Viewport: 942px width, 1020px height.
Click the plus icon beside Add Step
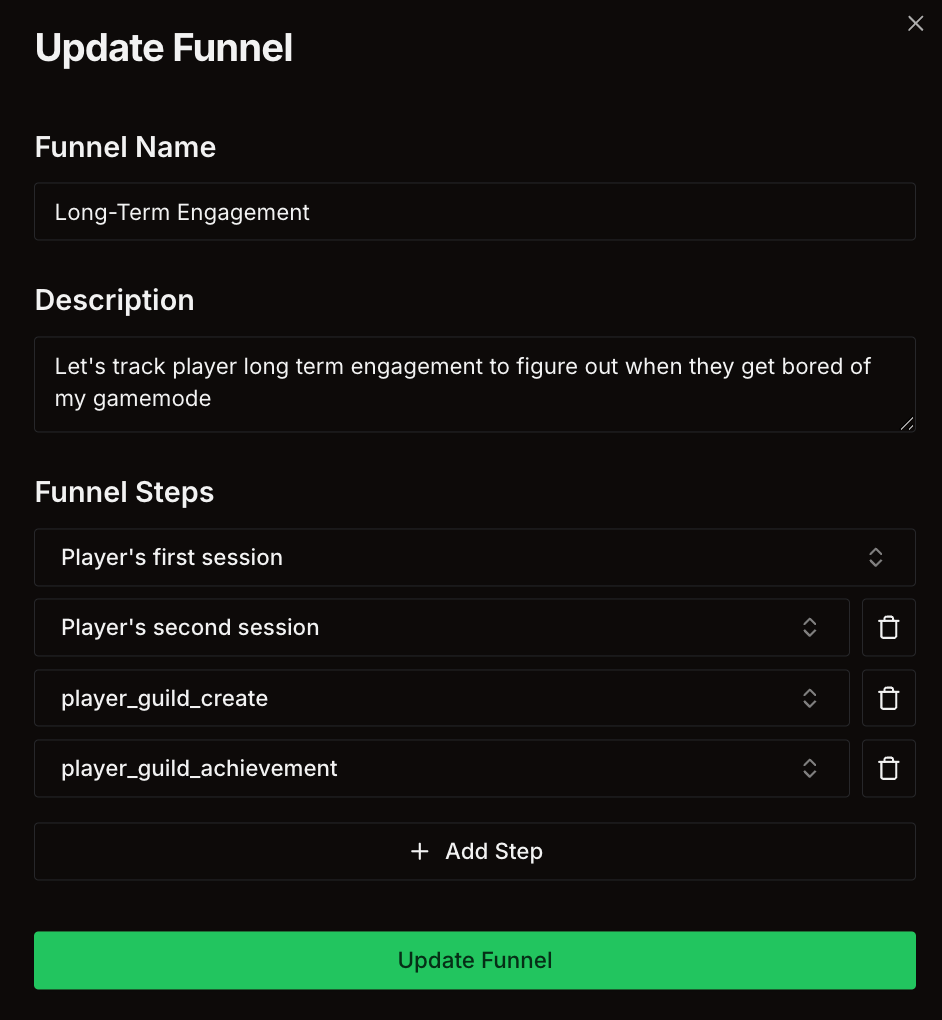pyautogui.click(x=420, y=851)
